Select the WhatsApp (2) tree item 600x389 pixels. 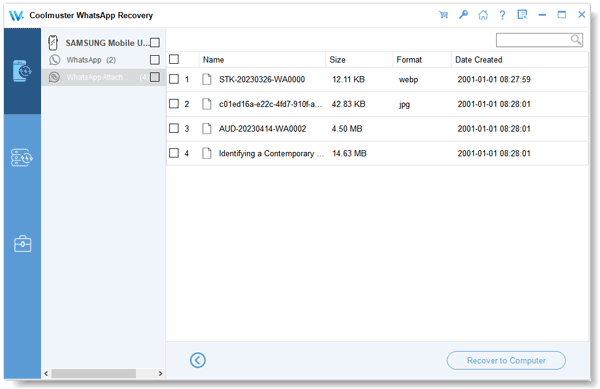click(91, 60)
